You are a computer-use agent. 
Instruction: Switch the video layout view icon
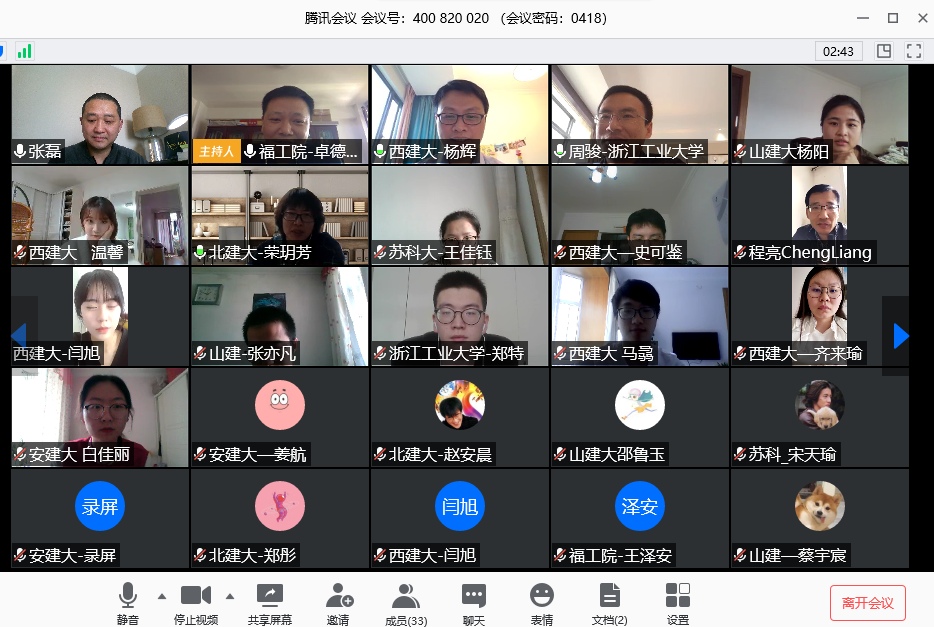[884, 51]
